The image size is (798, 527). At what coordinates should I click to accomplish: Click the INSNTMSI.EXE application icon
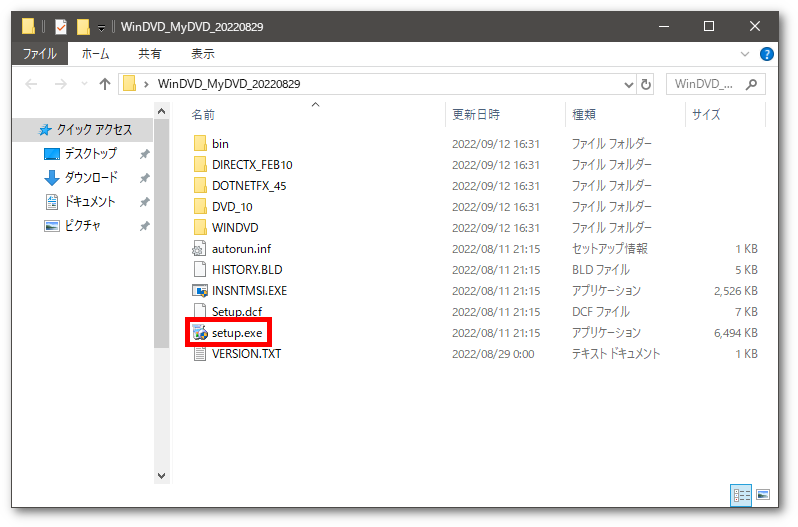[200, 290]
